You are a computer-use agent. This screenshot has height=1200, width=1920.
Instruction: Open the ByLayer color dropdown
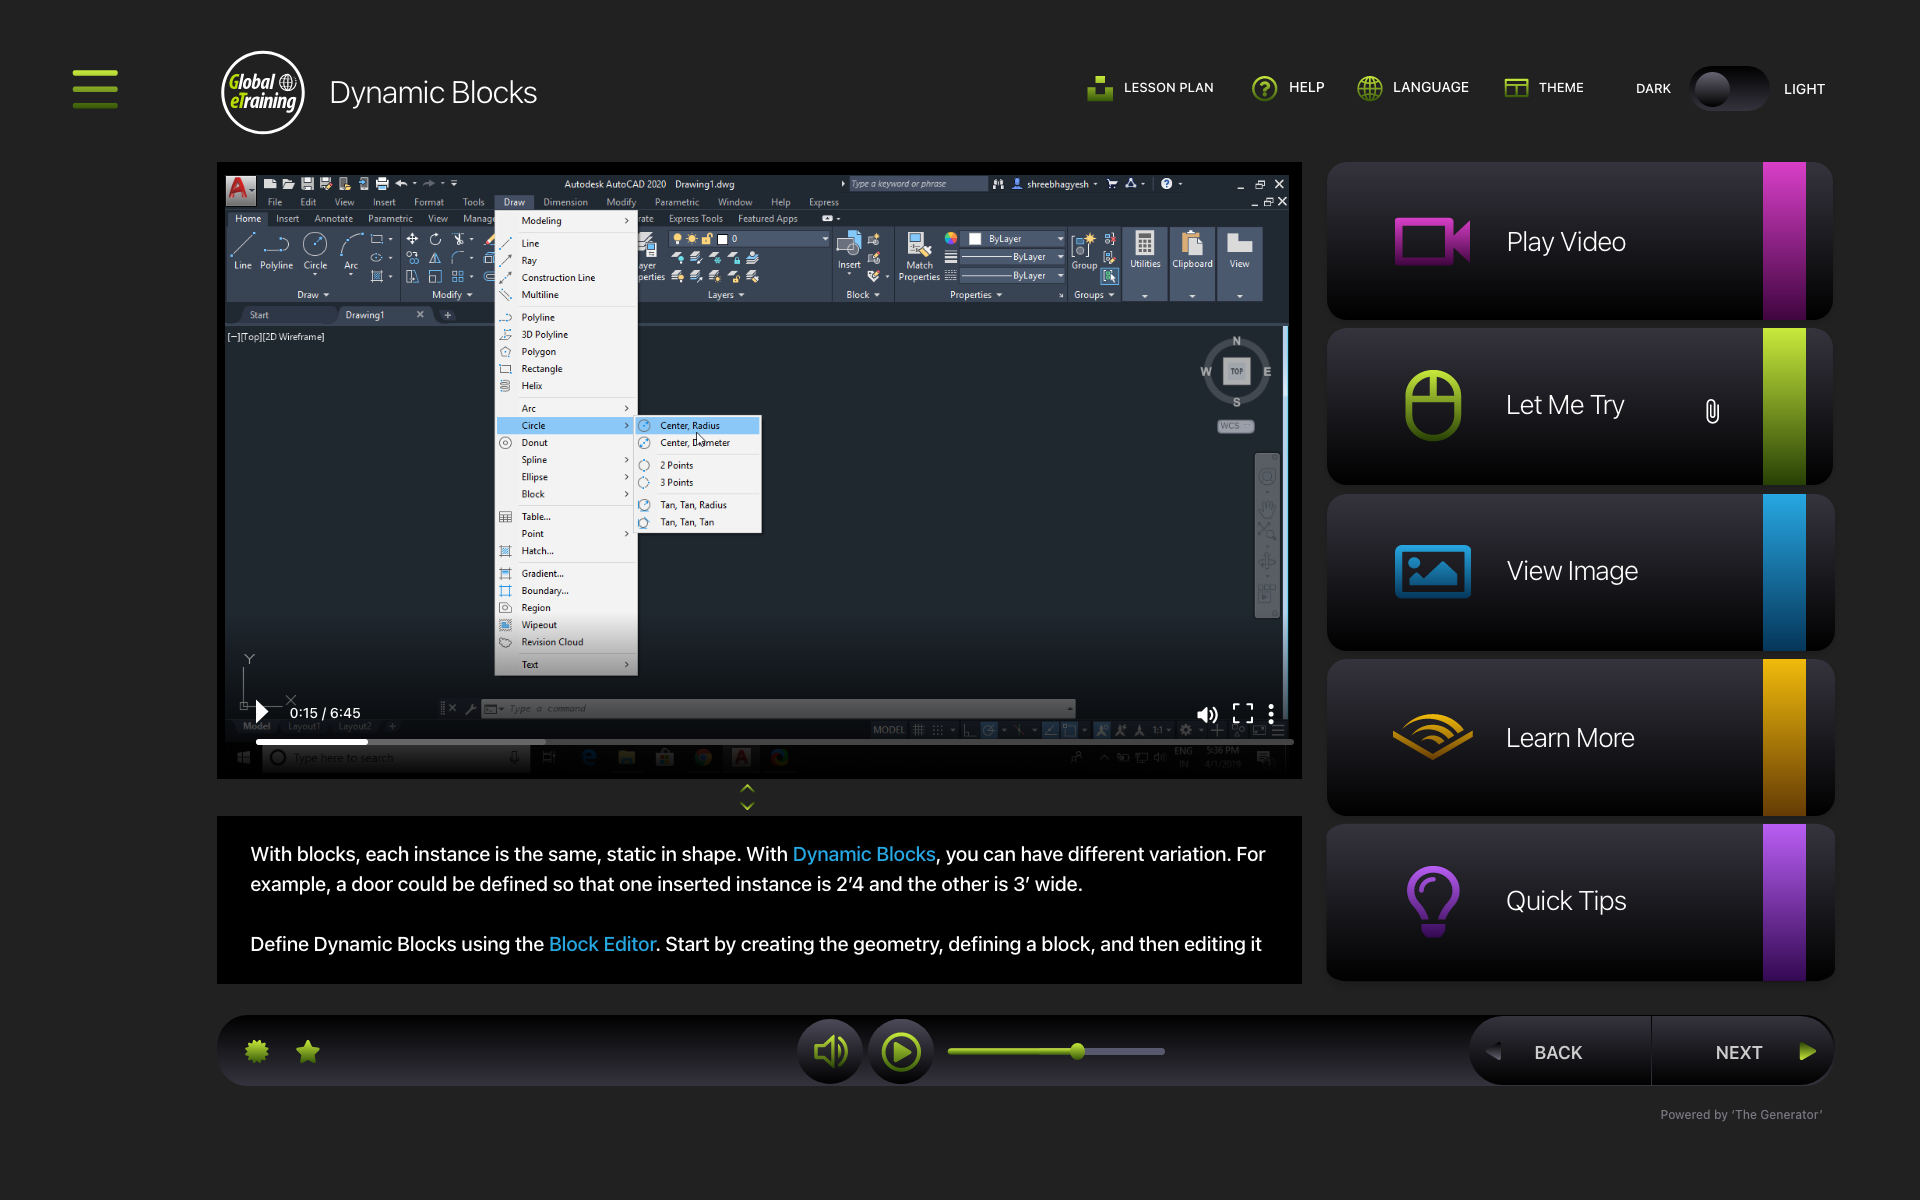click(1016, 239)
